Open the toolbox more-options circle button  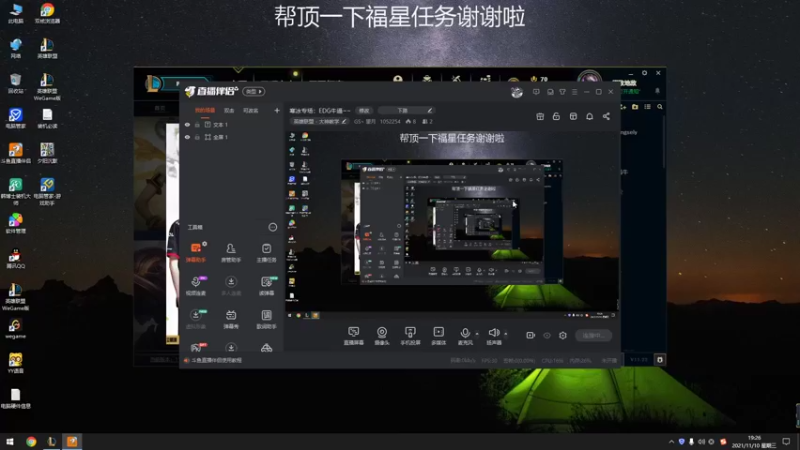pyautogui.click(x=272, y=227)
